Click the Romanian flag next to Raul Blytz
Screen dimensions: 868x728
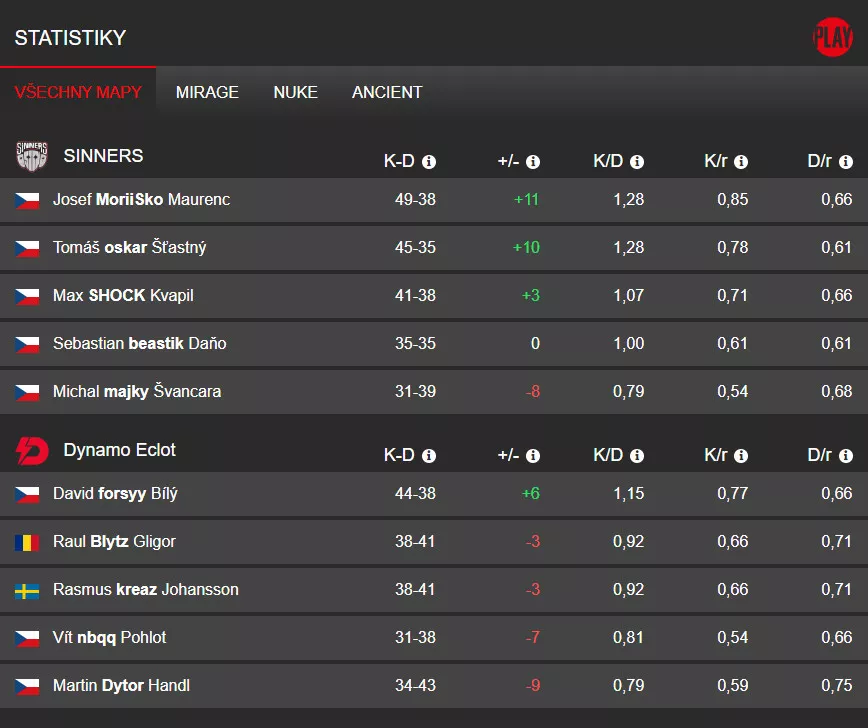click(27, 542)
